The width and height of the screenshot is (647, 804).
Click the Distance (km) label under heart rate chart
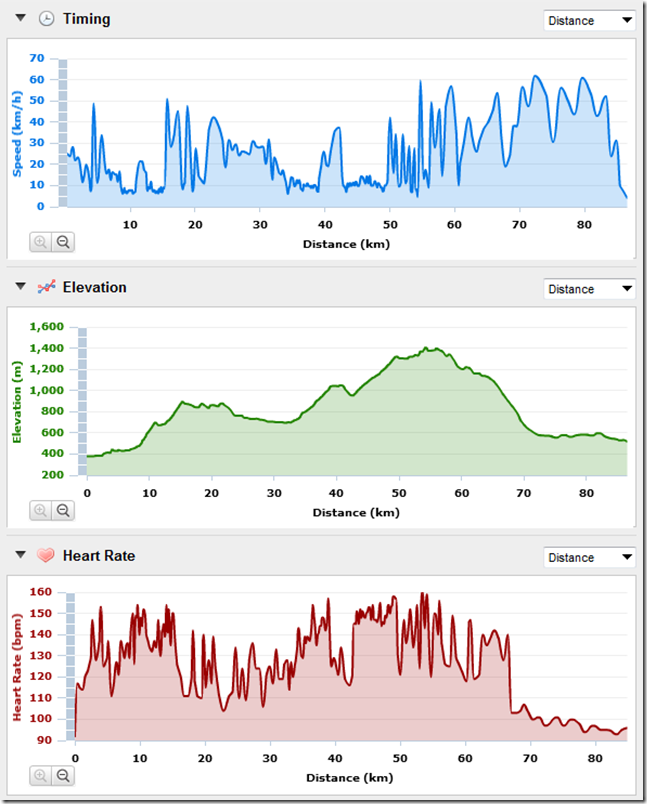pyautogui.click(x=350, y=778)
